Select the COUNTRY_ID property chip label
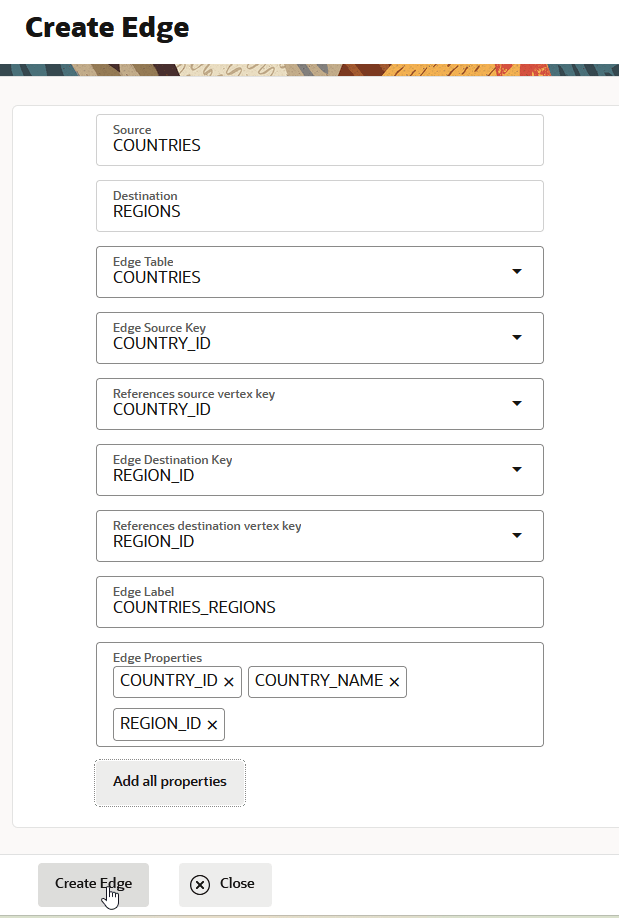Screen dimensions: 619x918 click(x=169, y=681)
